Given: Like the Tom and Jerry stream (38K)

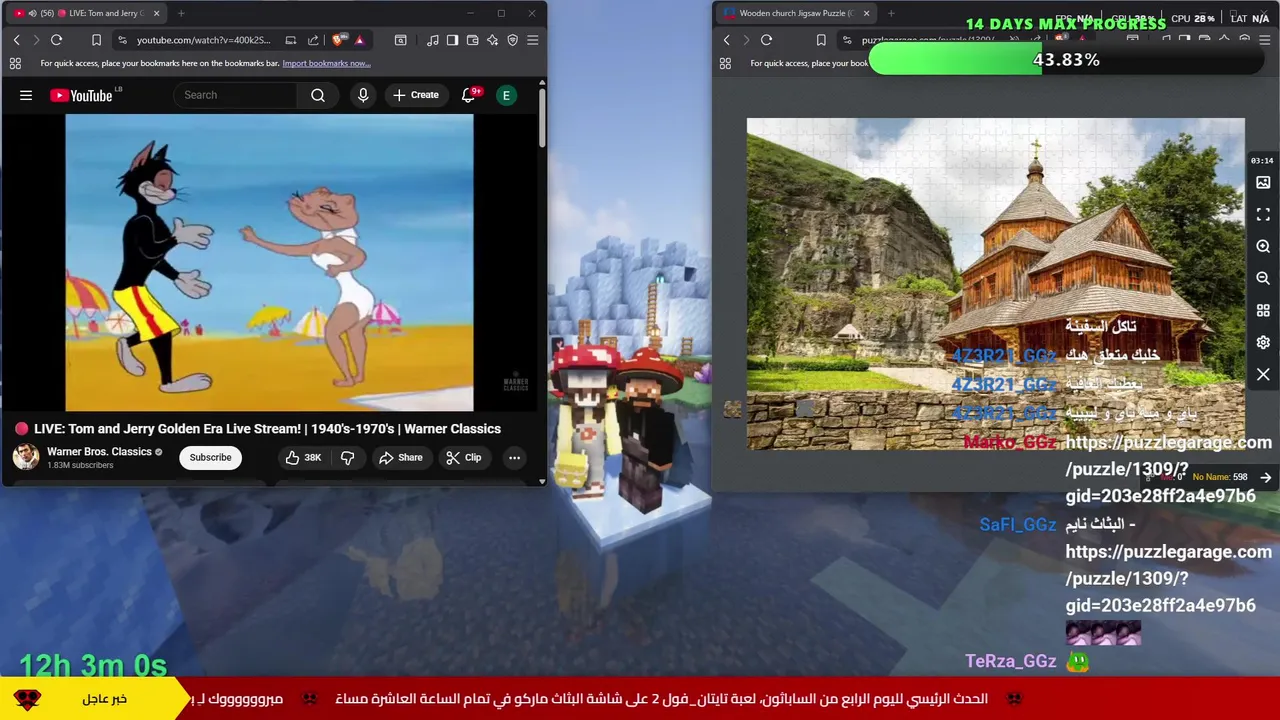Looking at the screenshot, I should (302, 457).
